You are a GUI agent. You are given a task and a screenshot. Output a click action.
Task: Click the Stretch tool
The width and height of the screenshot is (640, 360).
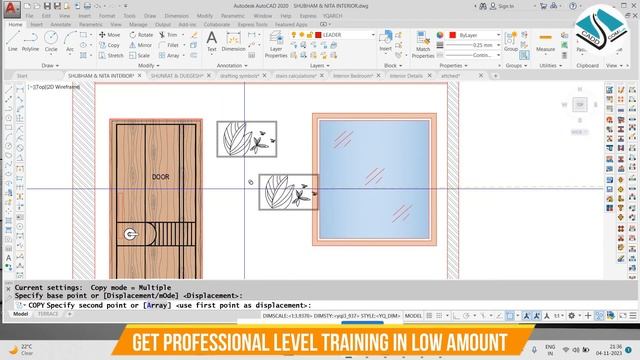coord(111,55)
